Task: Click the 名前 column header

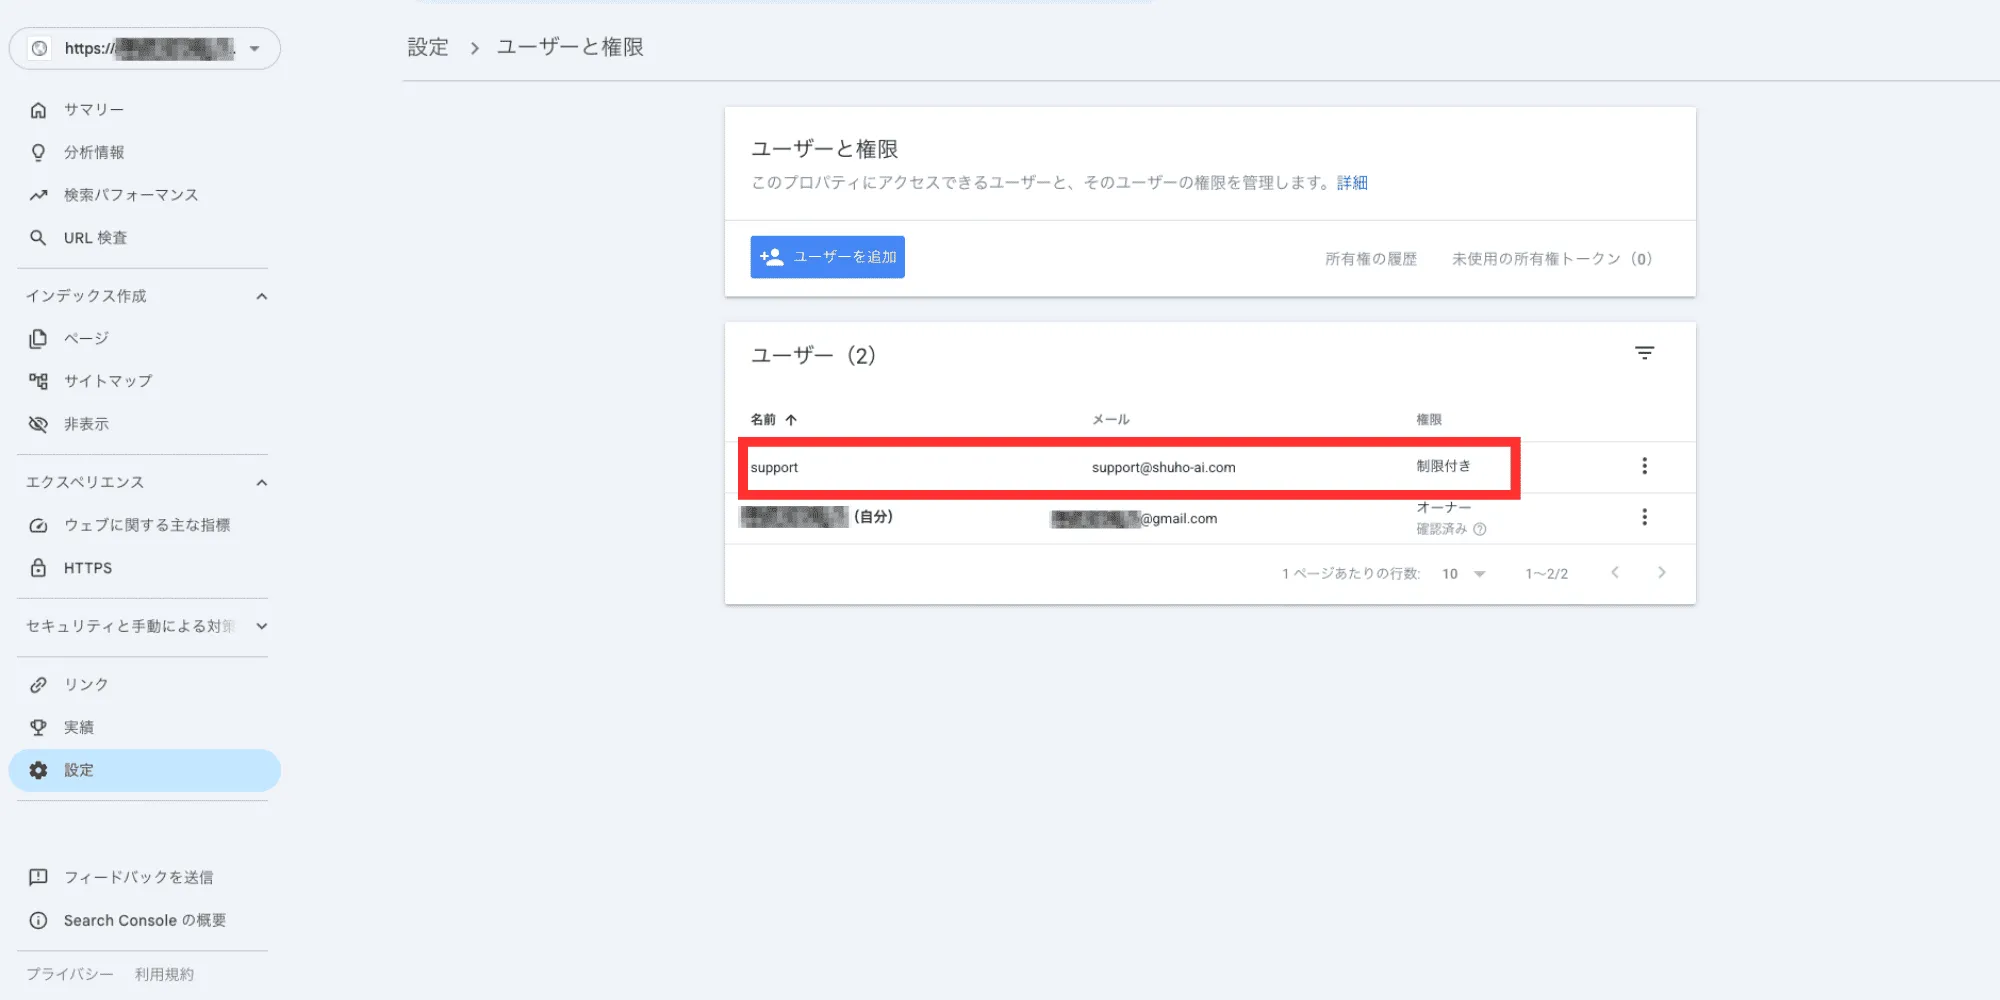Action: pyautogui.click(x=763, y=420)
